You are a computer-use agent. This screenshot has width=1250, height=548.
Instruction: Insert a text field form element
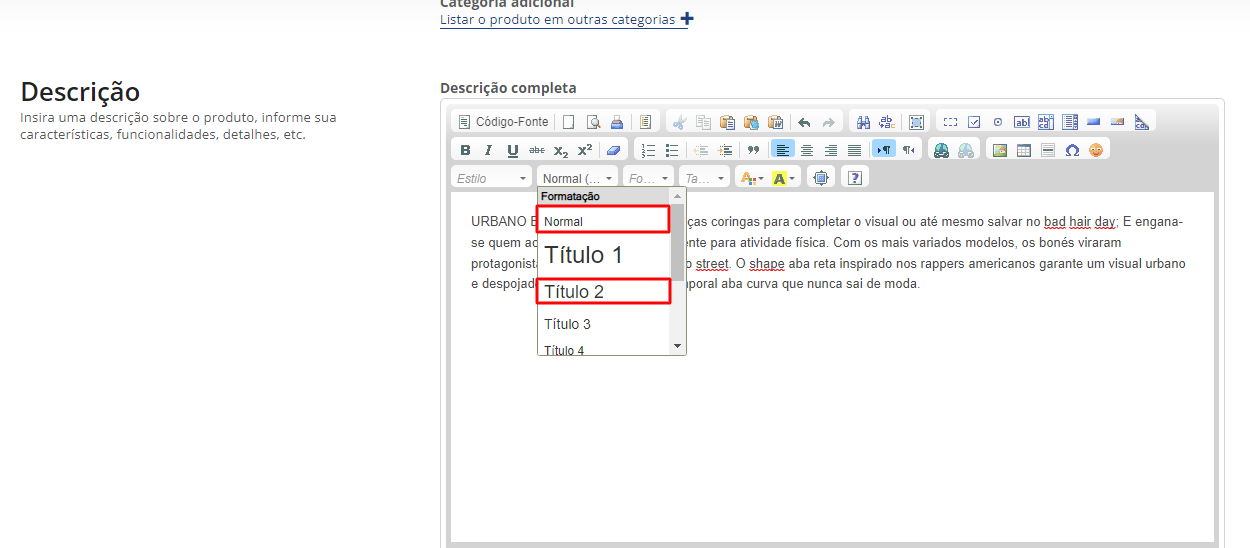(1022, 122)
